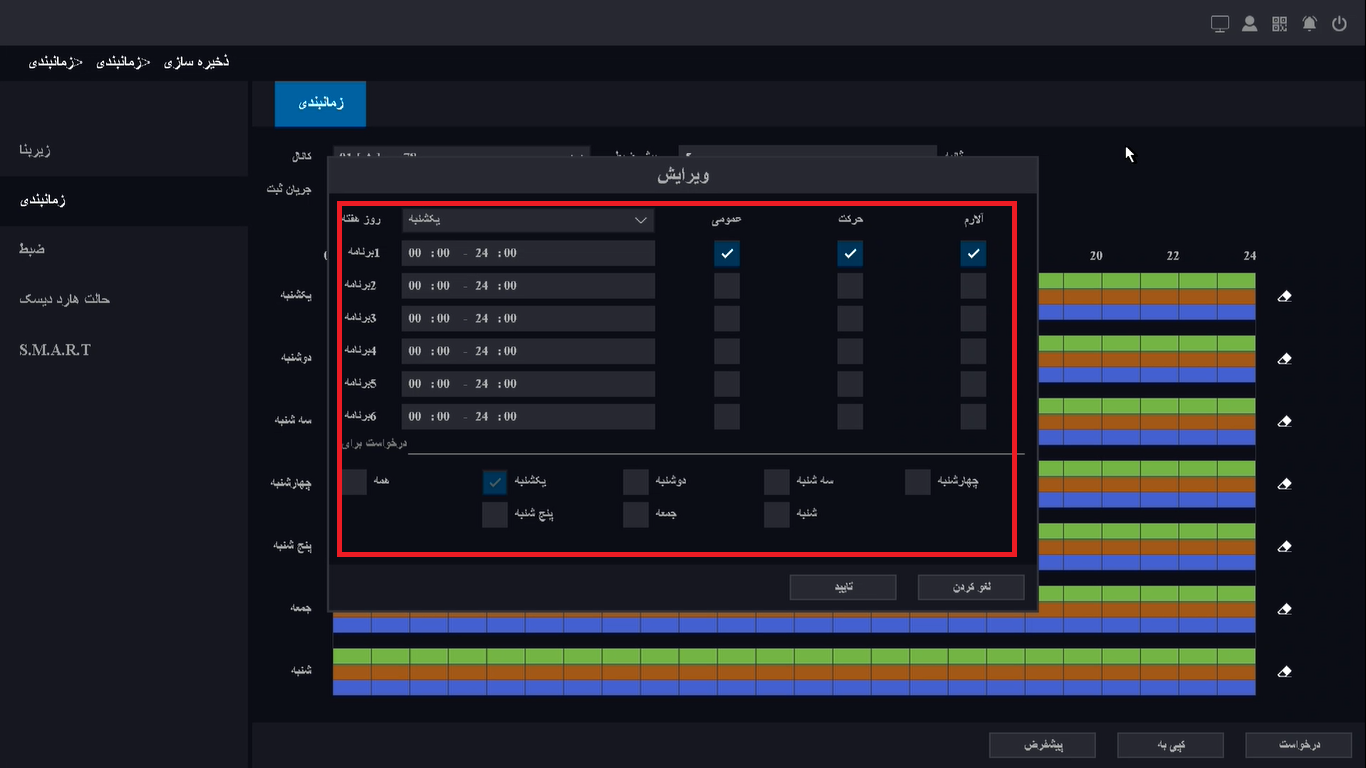
Task: Click the پیشفرض default button
Action: tap(1042, 745)
